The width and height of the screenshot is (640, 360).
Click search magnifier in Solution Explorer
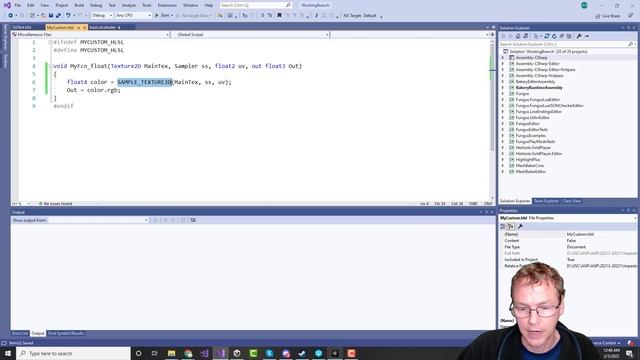[631, 44]
